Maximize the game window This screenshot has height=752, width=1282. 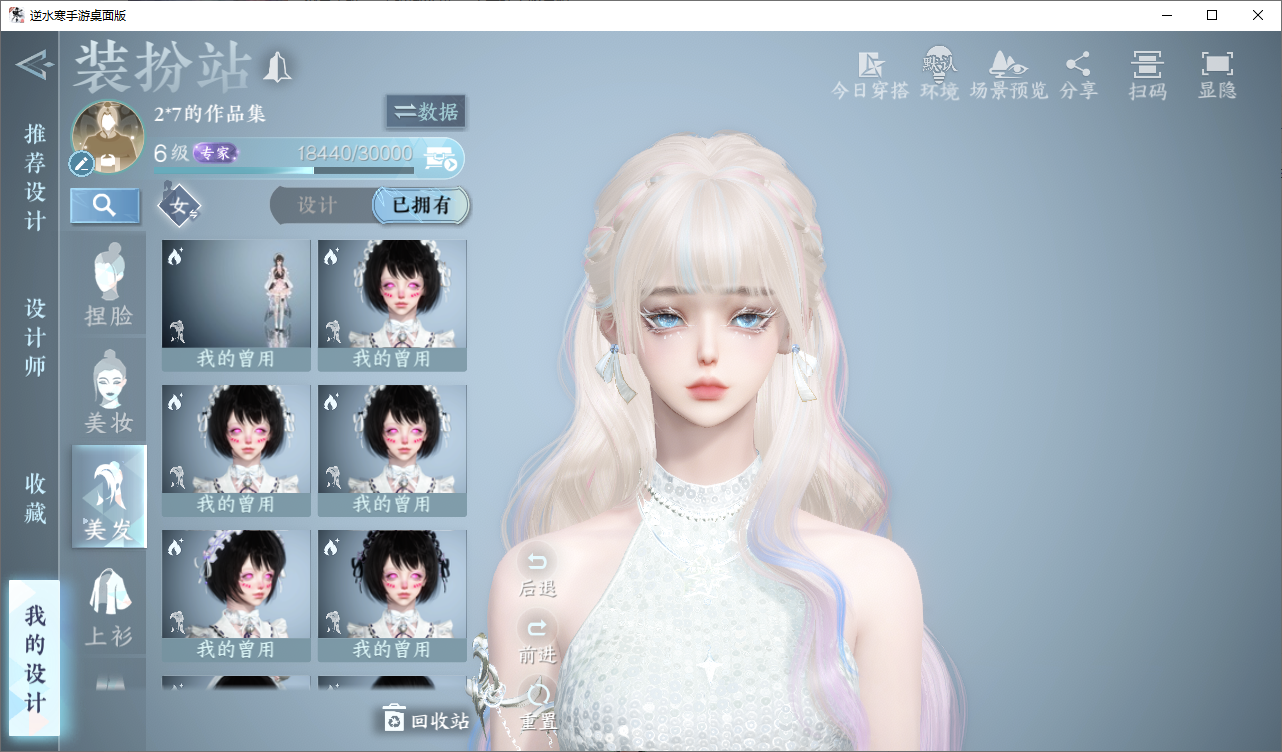[x=1212, y=15]
